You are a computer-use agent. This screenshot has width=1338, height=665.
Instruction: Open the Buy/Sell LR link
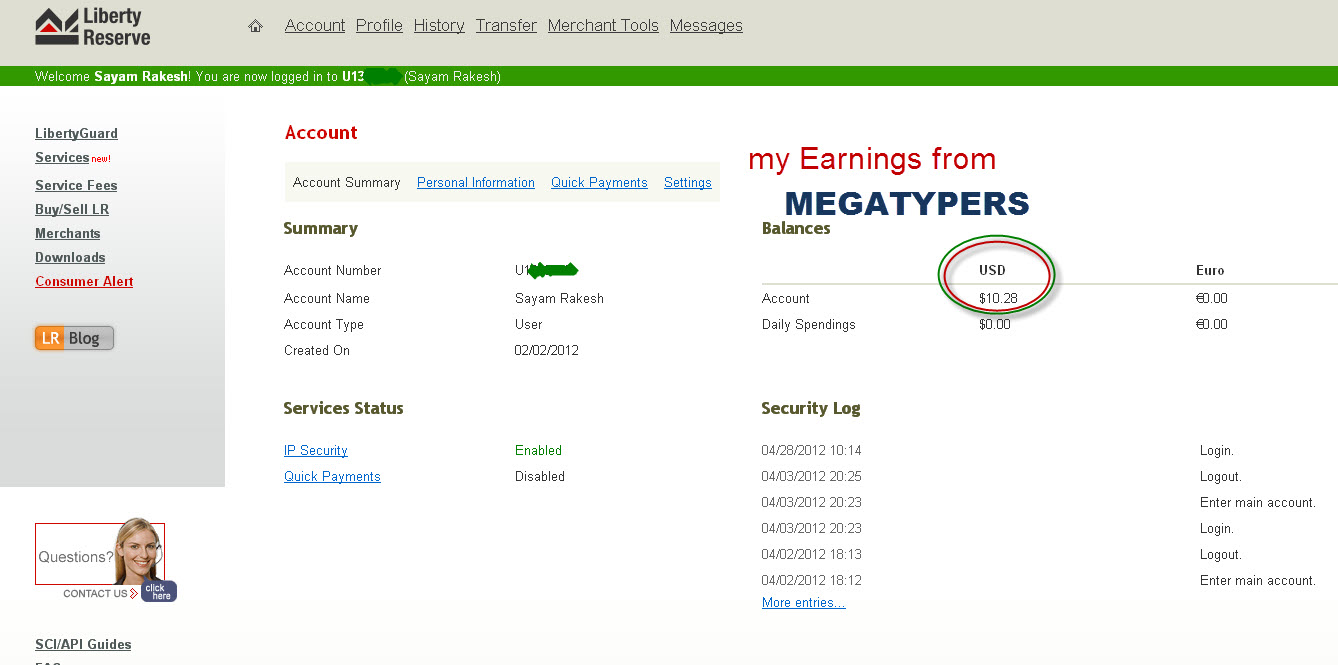pos(72,209)
